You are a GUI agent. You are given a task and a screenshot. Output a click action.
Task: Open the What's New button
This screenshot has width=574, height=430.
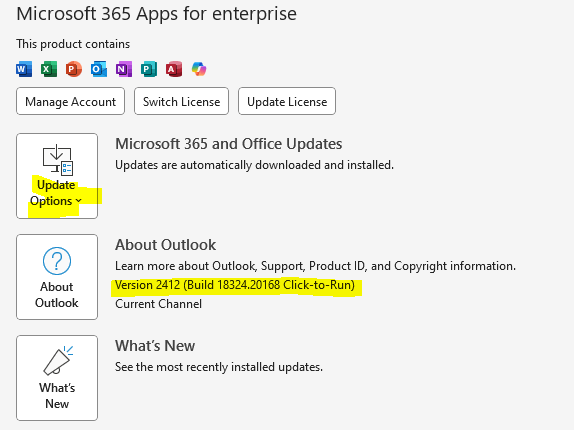pyautogui.click(x=57, y=378)
